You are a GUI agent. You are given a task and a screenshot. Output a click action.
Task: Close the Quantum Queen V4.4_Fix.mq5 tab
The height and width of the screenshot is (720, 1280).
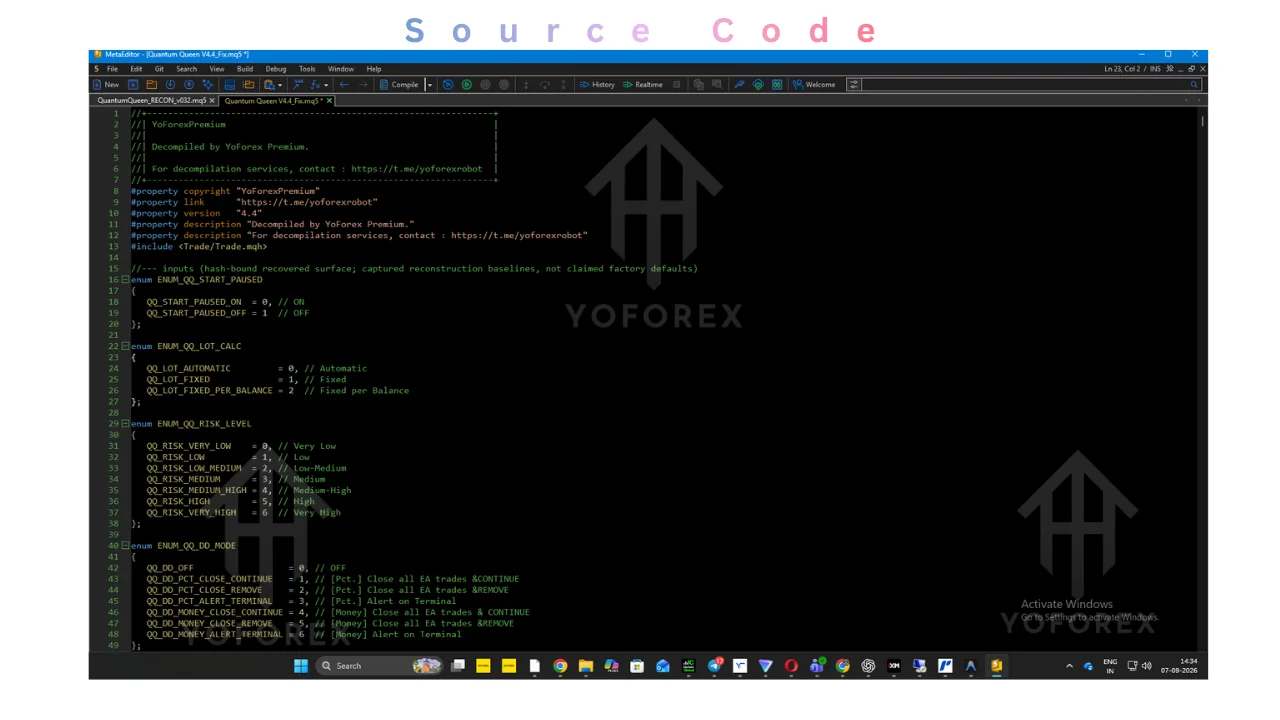329,100
